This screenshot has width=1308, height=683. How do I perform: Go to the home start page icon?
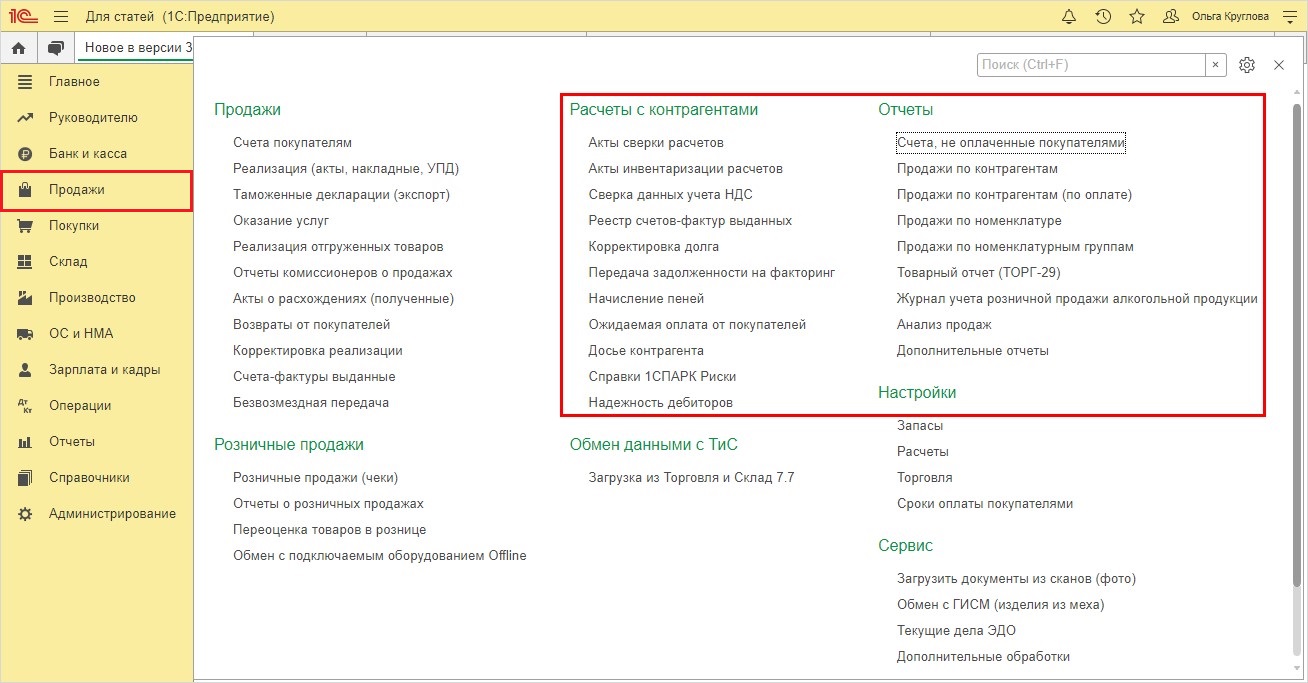point(18,48)
